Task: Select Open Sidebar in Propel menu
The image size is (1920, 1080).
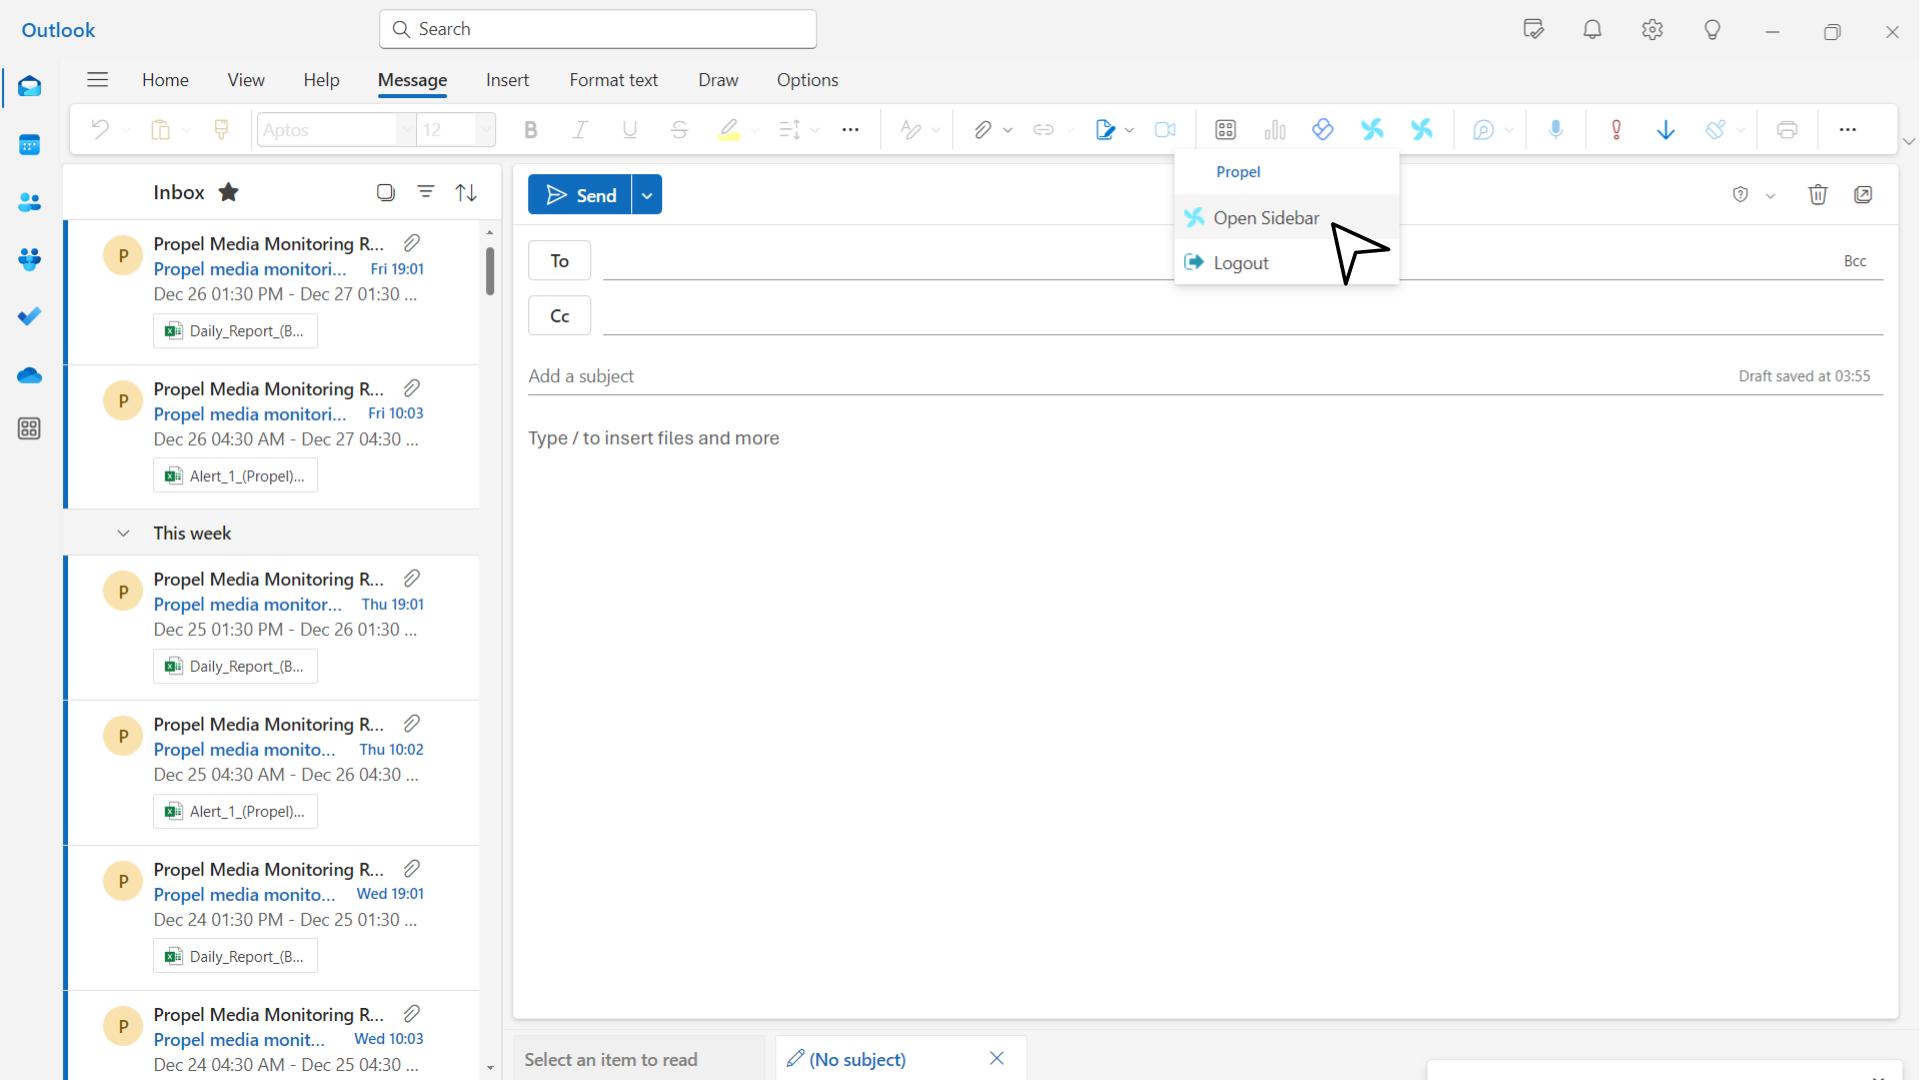Action: point(1286,218)
